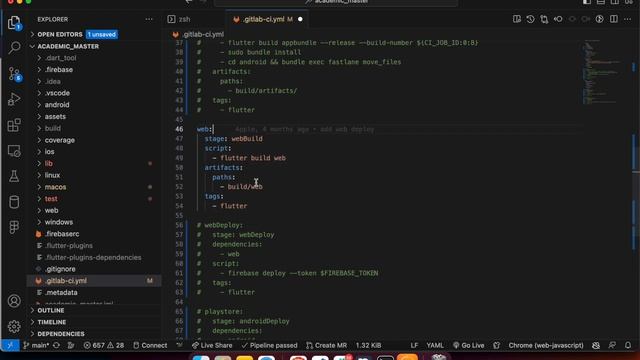The width and height of the screenshot is (640, 360).
Task: Select the .gitlab-ci.yml file in Explorer
Action: pyautogui.click(x=94, y=281)
